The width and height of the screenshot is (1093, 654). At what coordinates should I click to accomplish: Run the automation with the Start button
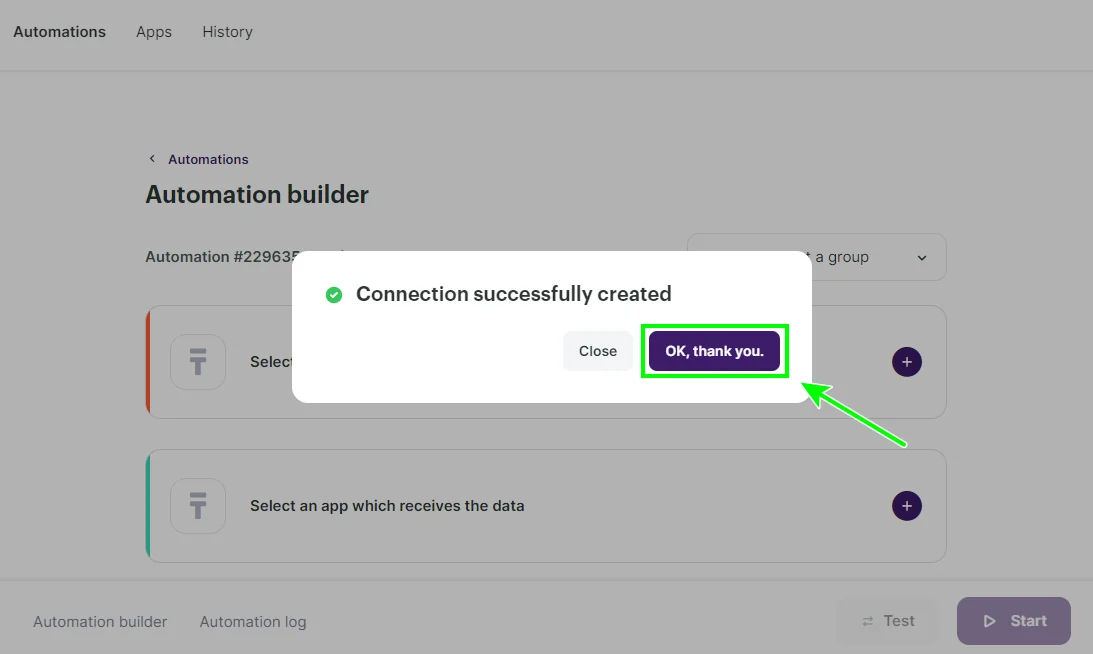tap(1013, 621)
